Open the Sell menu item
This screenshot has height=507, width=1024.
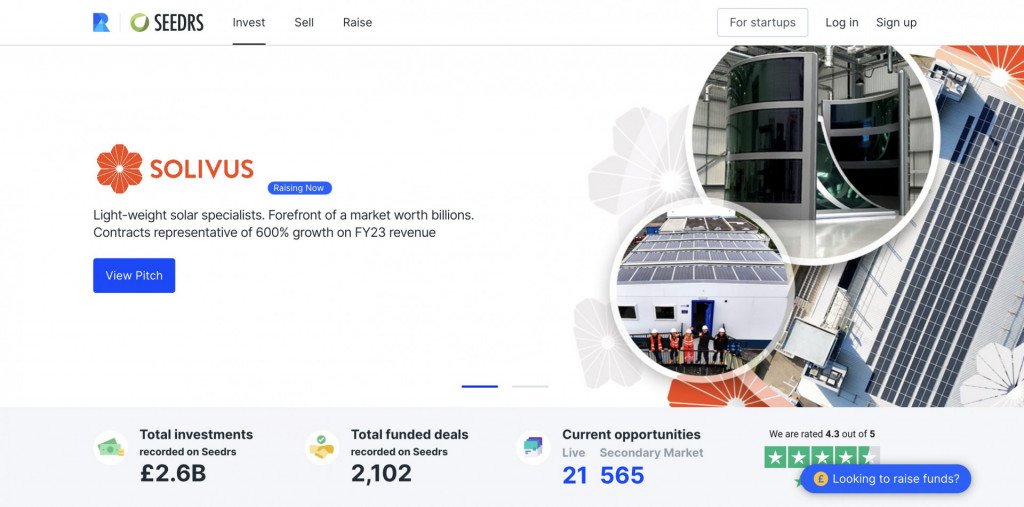(x=304, y=22)
